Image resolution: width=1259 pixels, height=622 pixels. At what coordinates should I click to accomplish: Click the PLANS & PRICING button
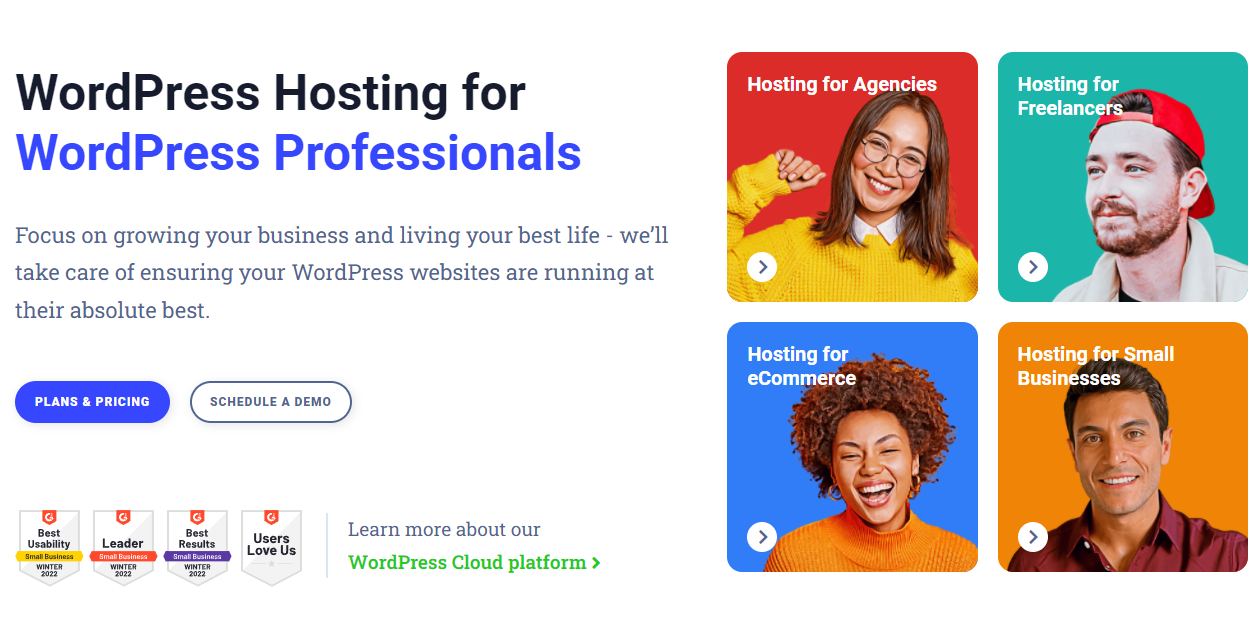coord(92,402)
